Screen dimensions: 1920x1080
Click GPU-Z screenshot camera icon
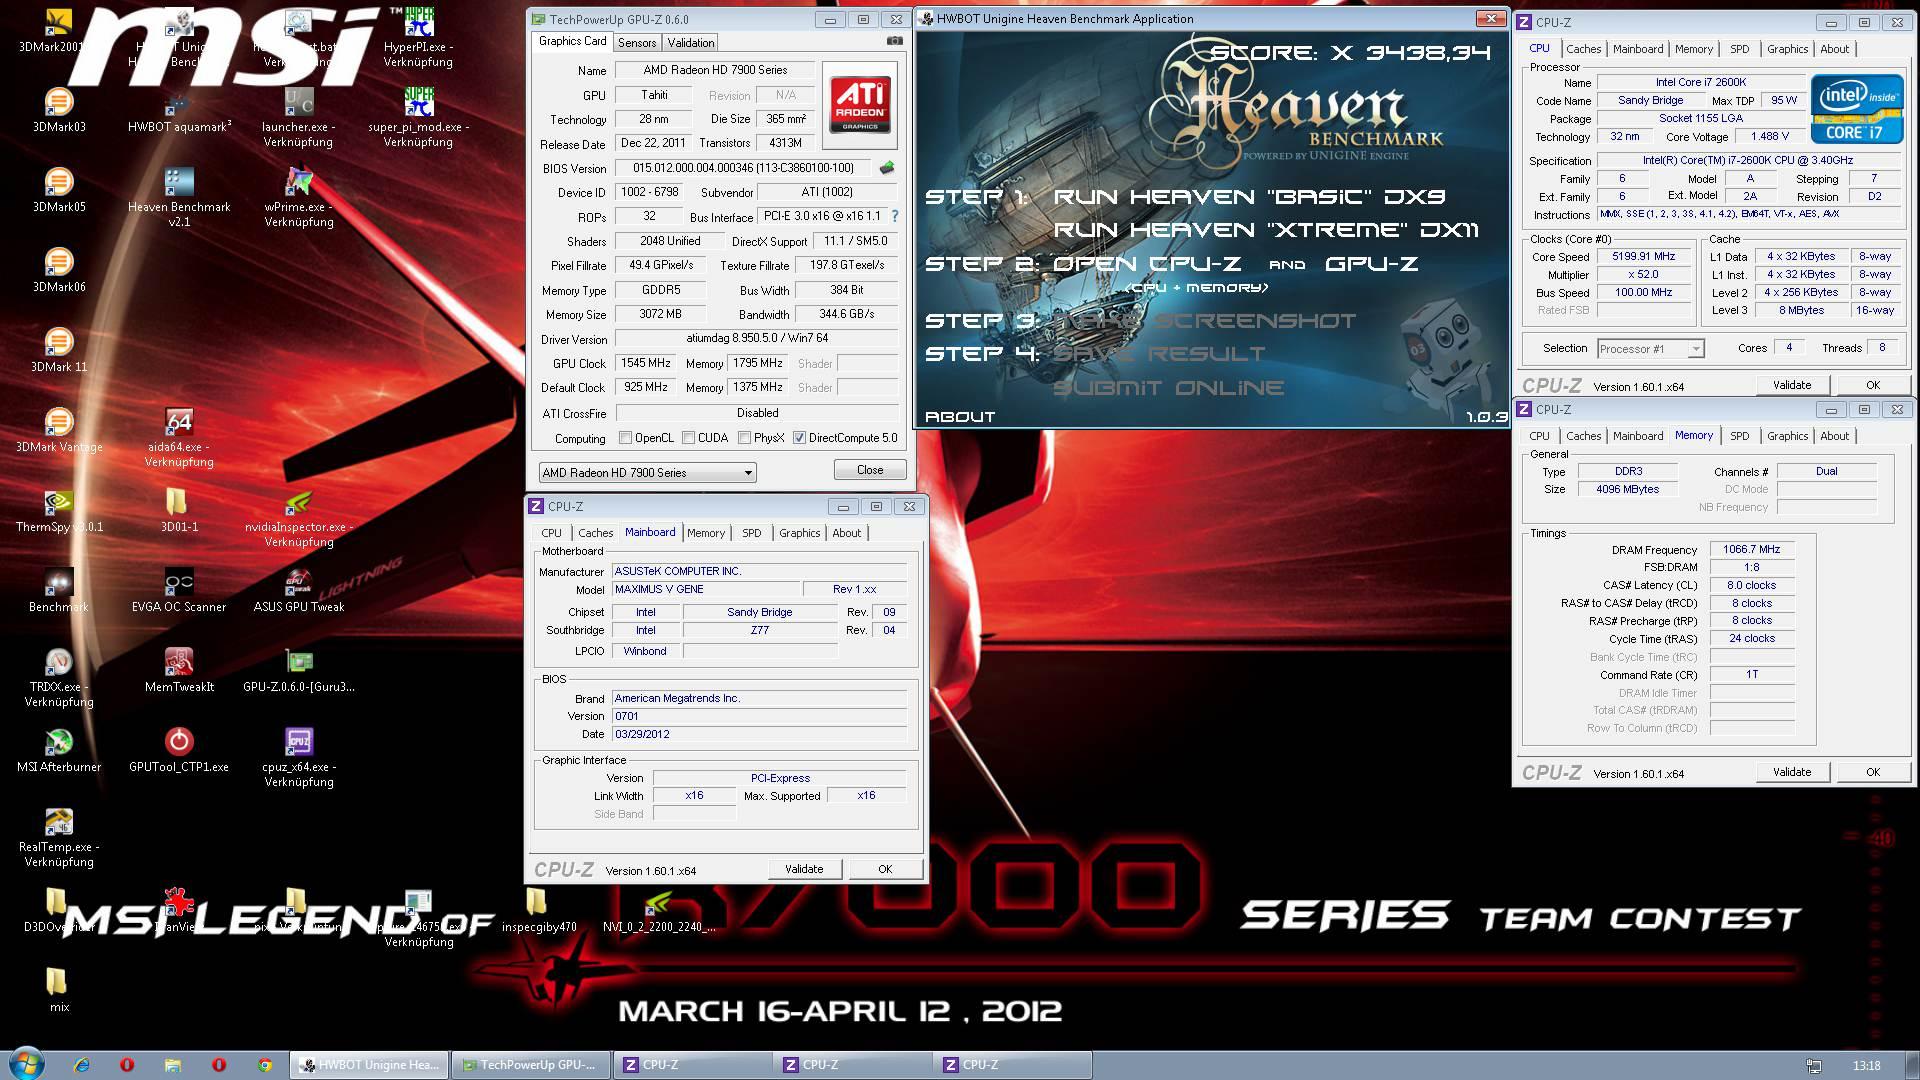coord(894,41)
